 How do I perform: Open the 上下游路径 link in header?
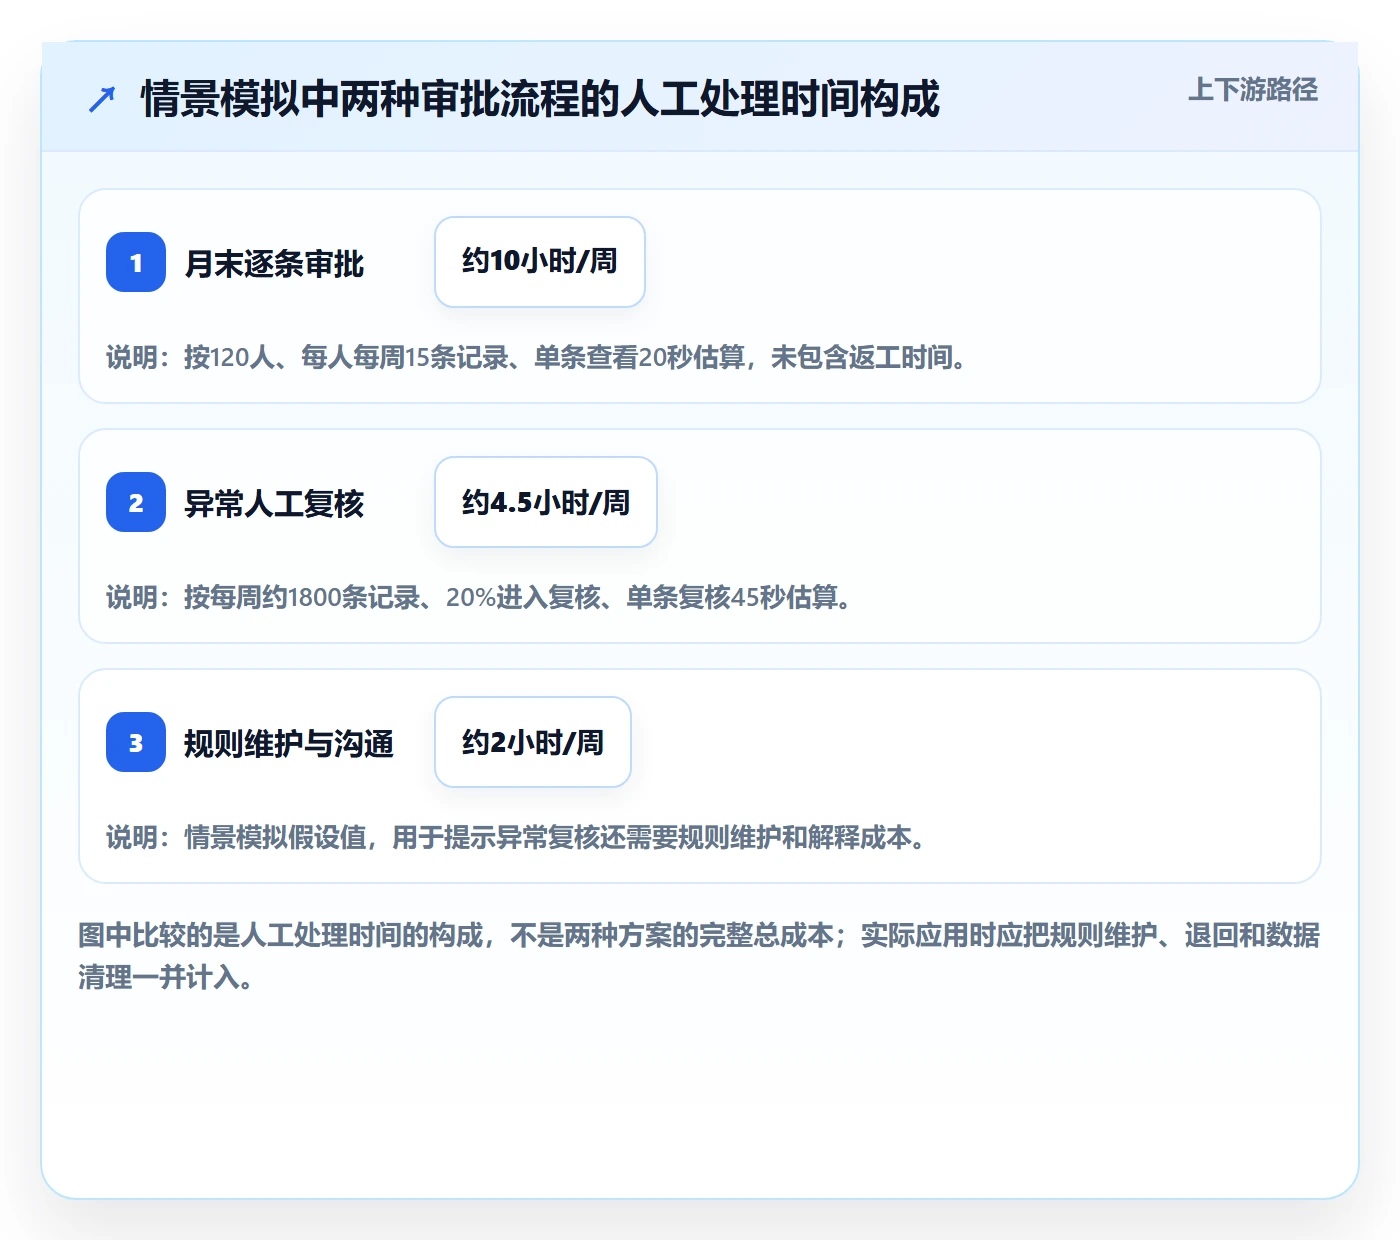pyautogui.click(x=1252, y=90)
